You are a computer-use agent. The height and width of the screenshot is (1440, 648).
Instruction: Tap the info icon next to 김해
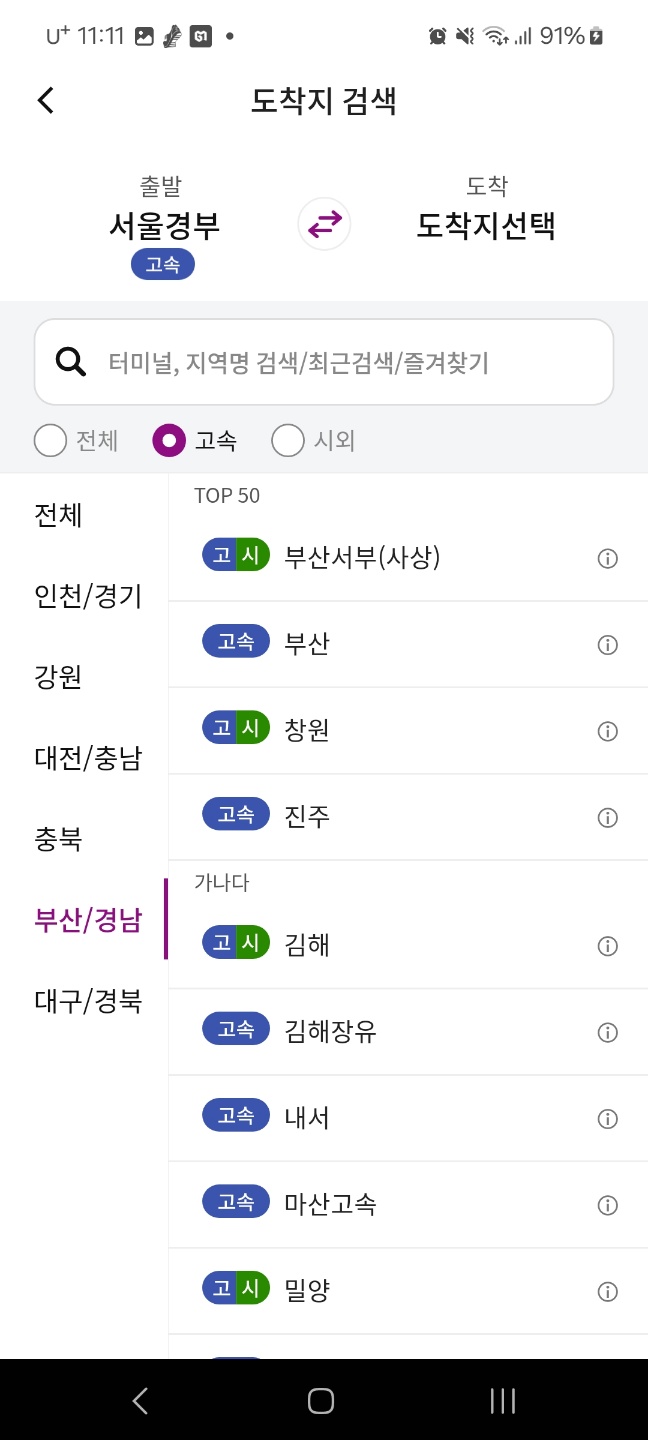coord(607,945)
